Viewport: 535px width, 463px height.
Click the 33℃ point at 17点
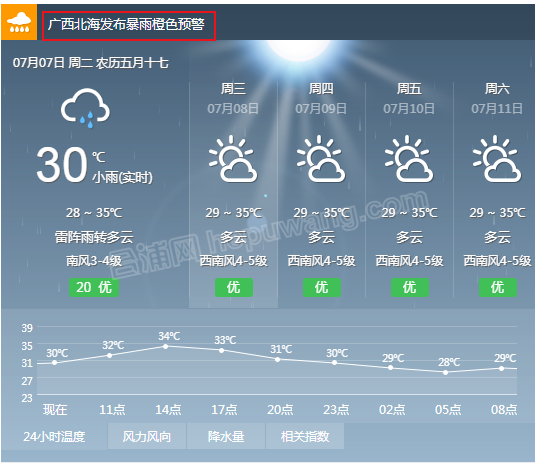pos(221,350)
